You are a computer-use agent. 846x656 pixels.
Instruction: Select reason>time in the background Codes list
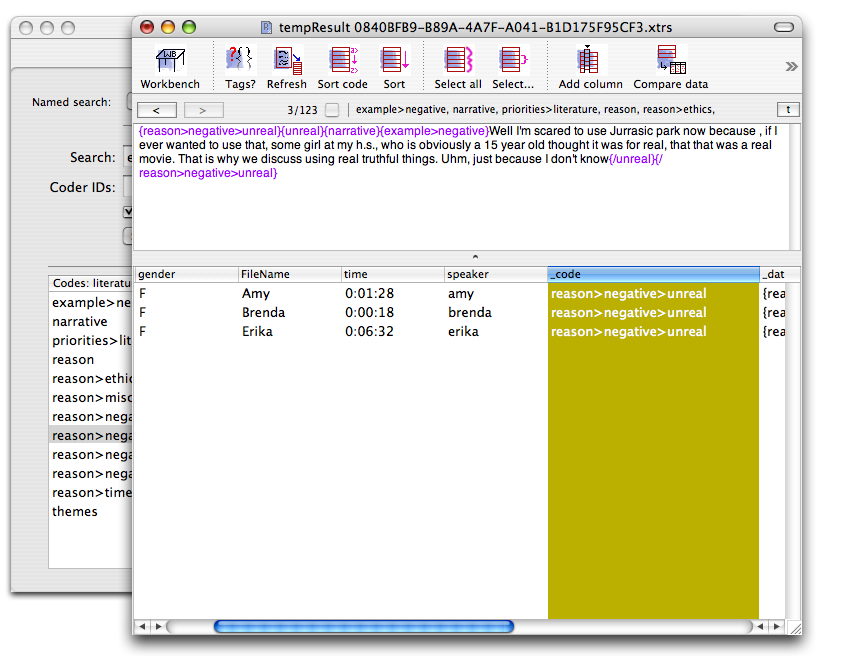tap(91, 493)
